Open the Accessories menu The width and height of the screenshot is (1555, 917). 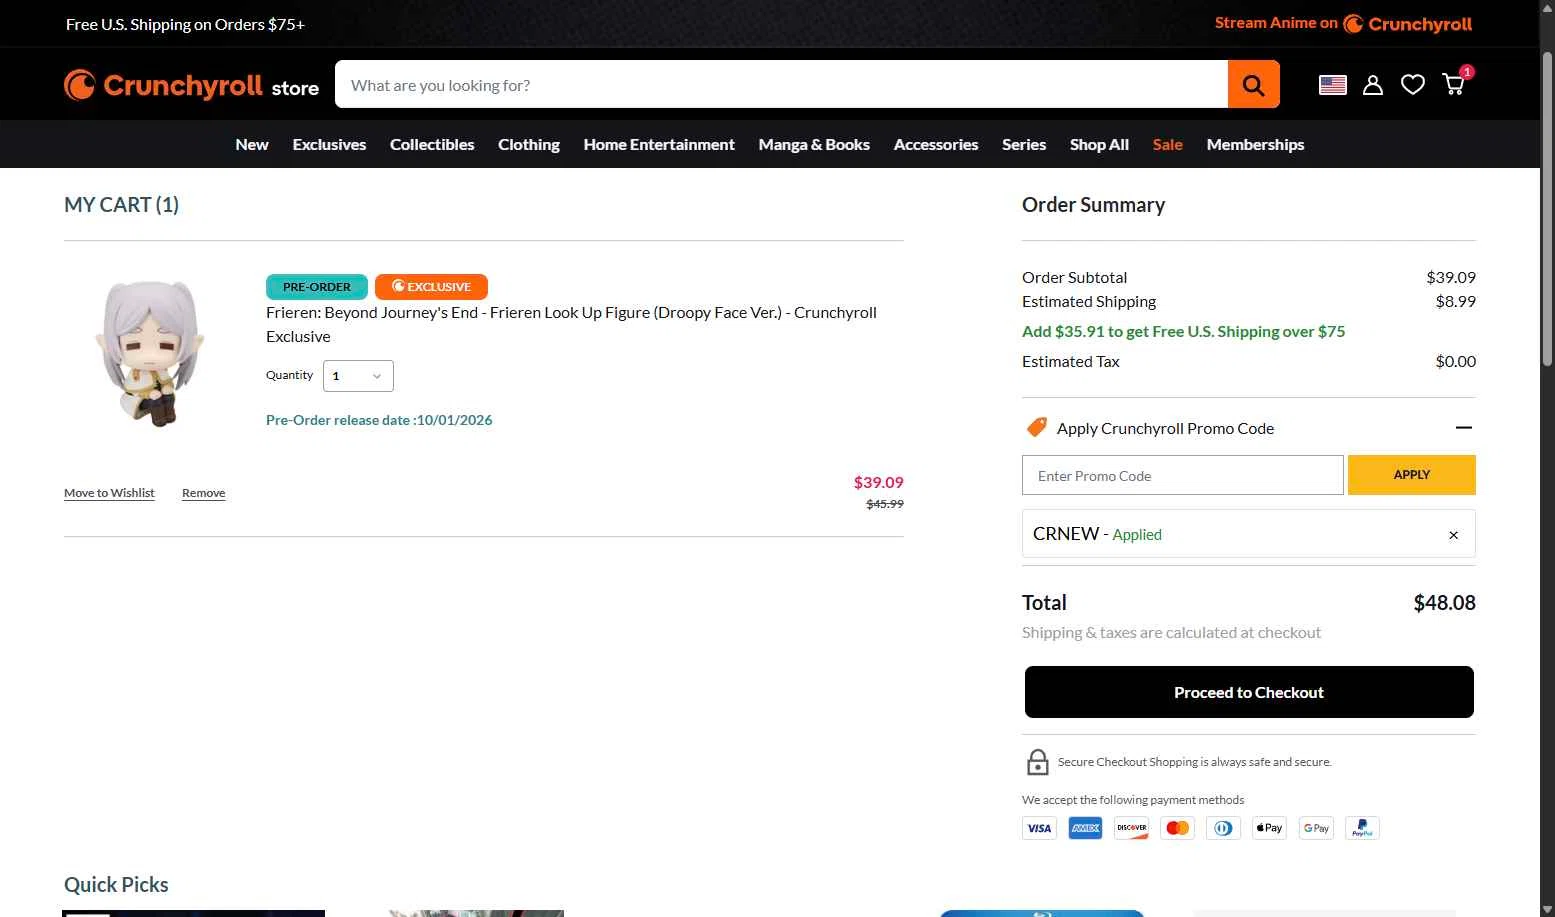pos(936,144)
